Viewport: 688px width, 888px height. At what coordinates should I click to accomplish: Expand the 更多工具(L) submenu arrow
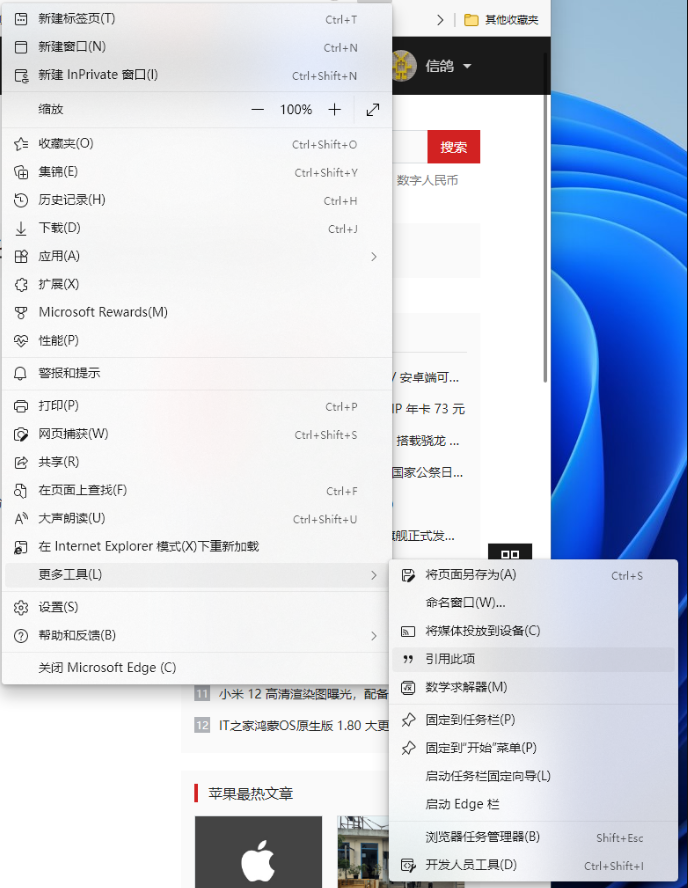coord(374,575)
